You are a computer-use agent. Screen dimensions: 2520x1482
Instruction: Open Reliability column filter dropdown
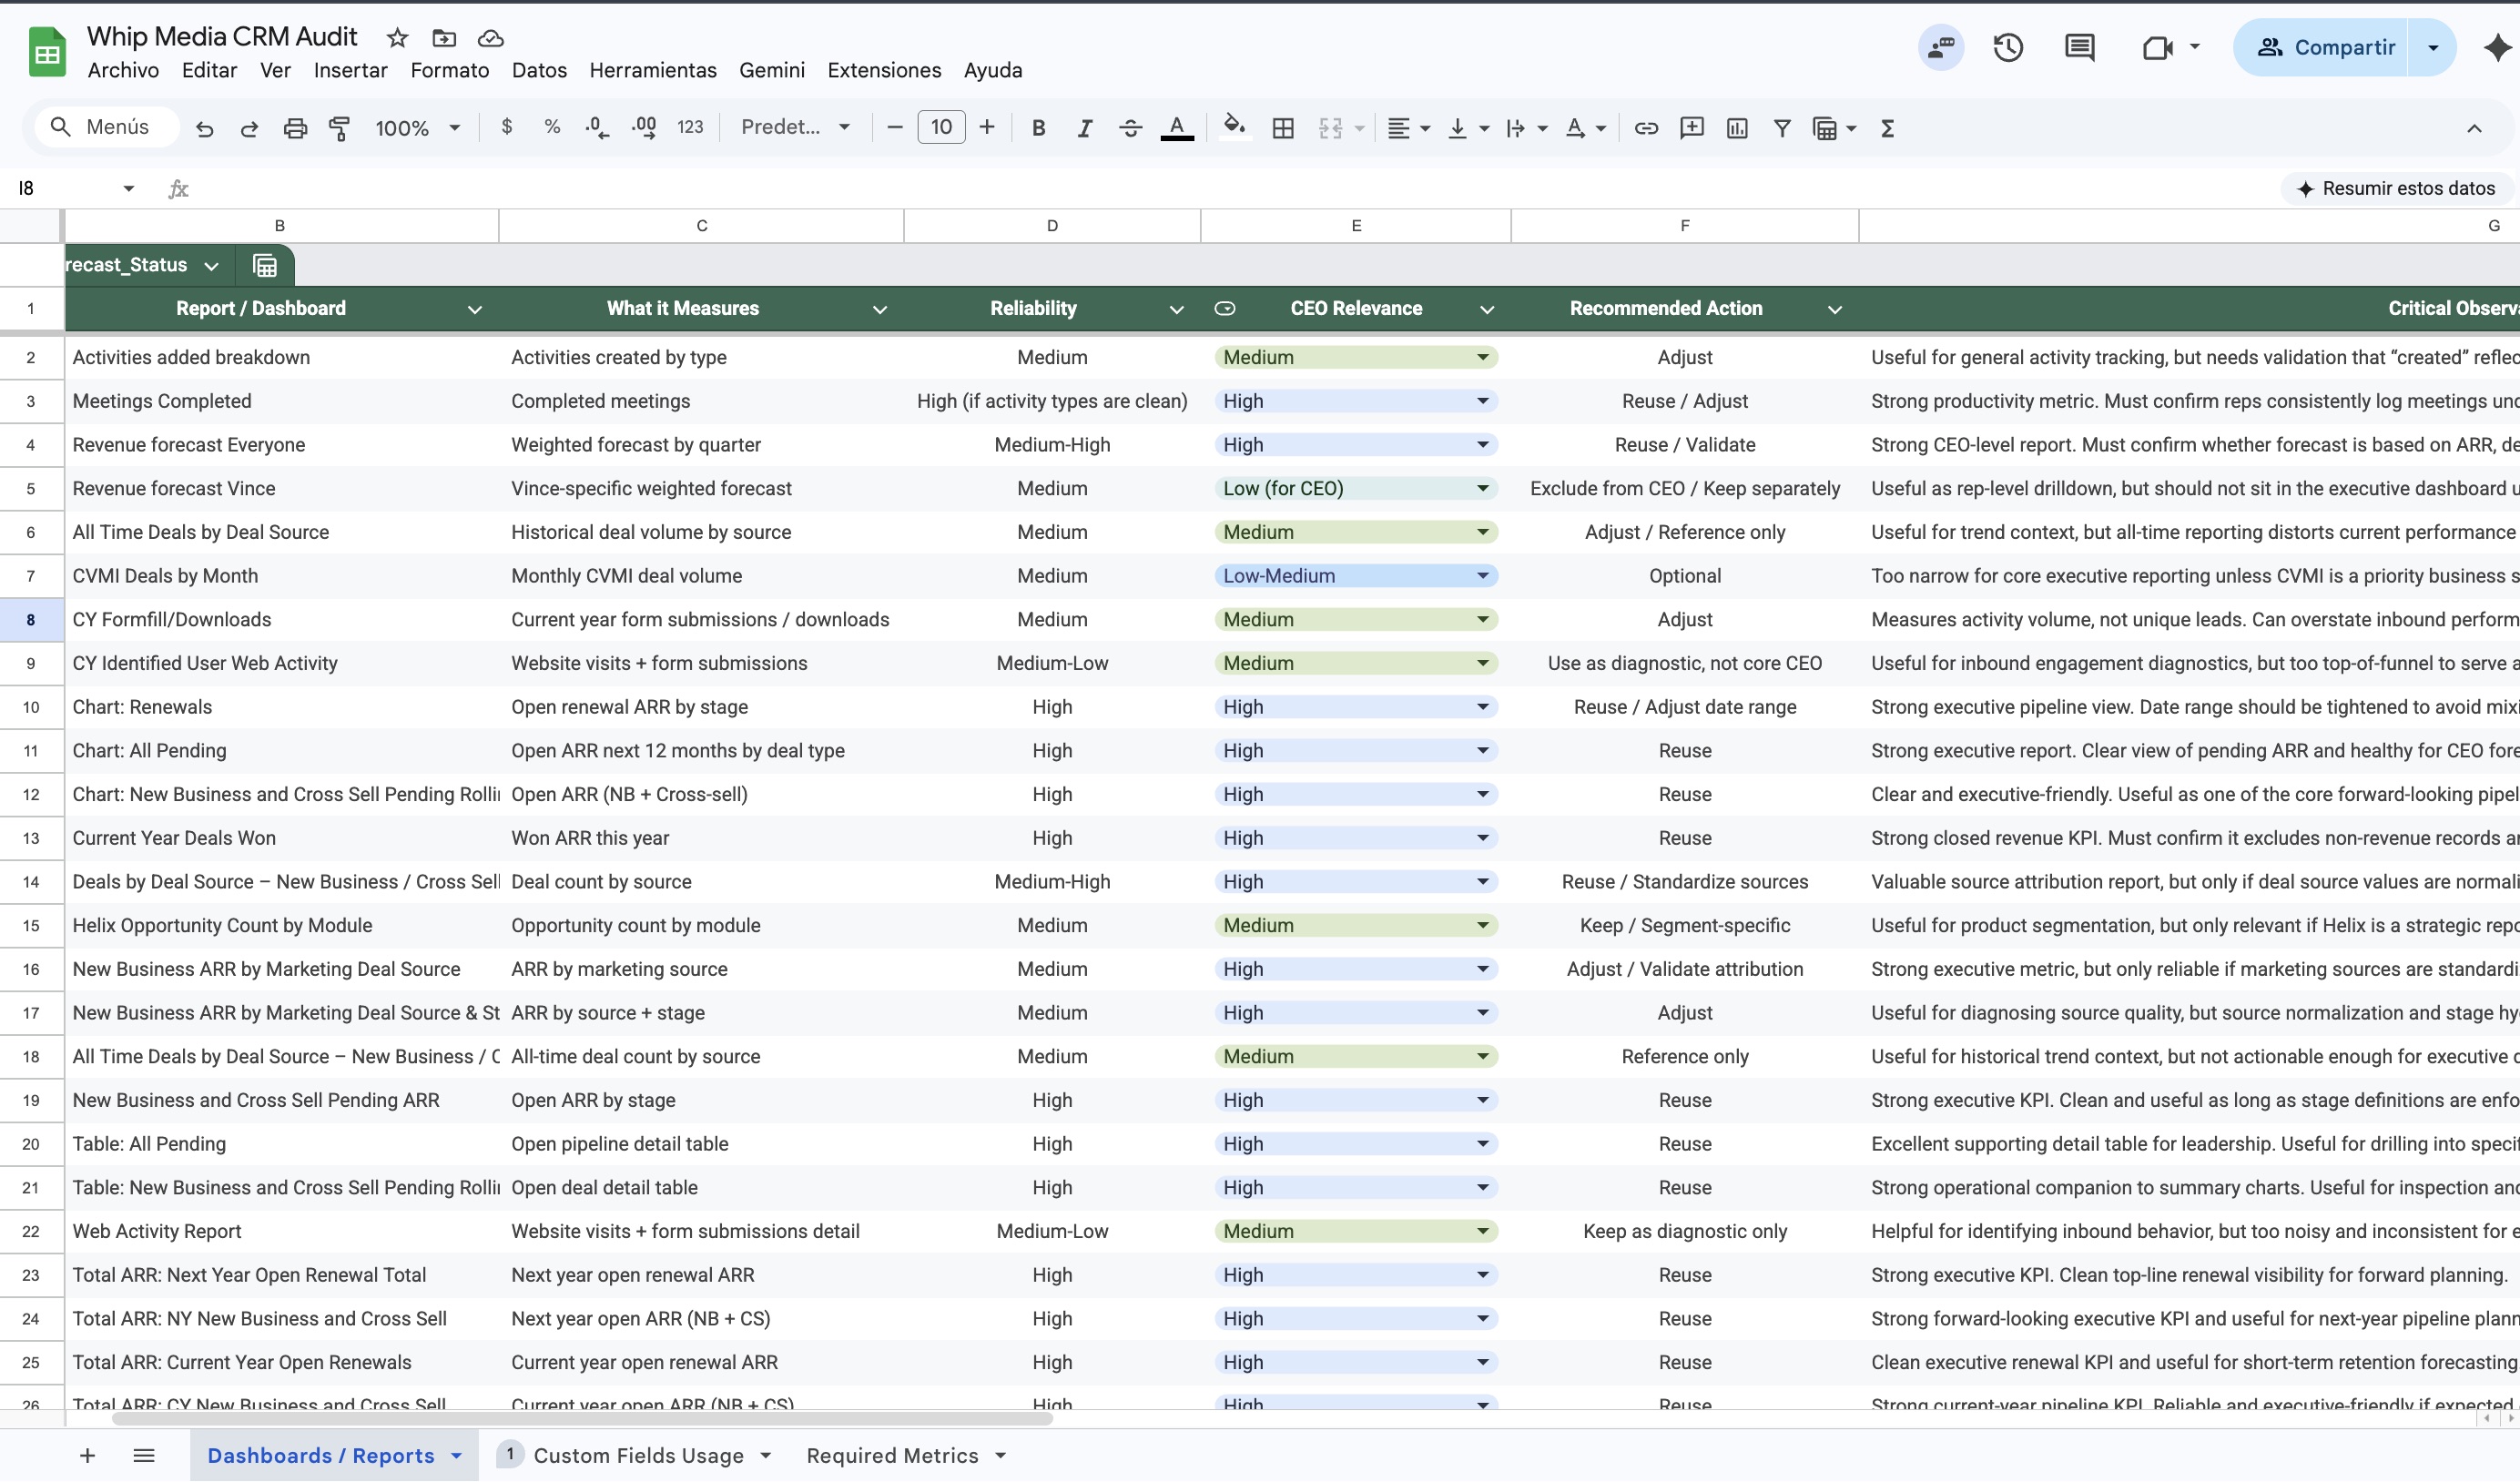coord(1177,309)
